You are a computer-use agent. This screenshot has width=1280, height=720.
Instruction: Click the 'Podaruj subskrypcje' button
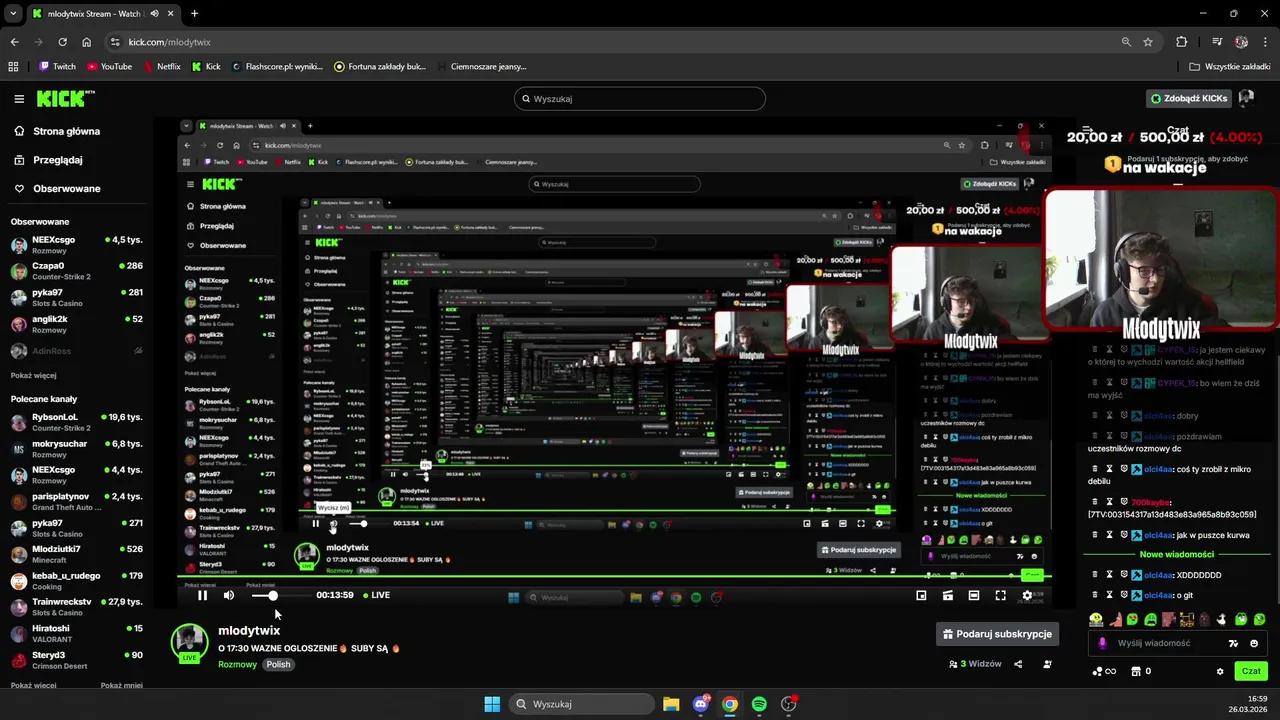point(997,634)
